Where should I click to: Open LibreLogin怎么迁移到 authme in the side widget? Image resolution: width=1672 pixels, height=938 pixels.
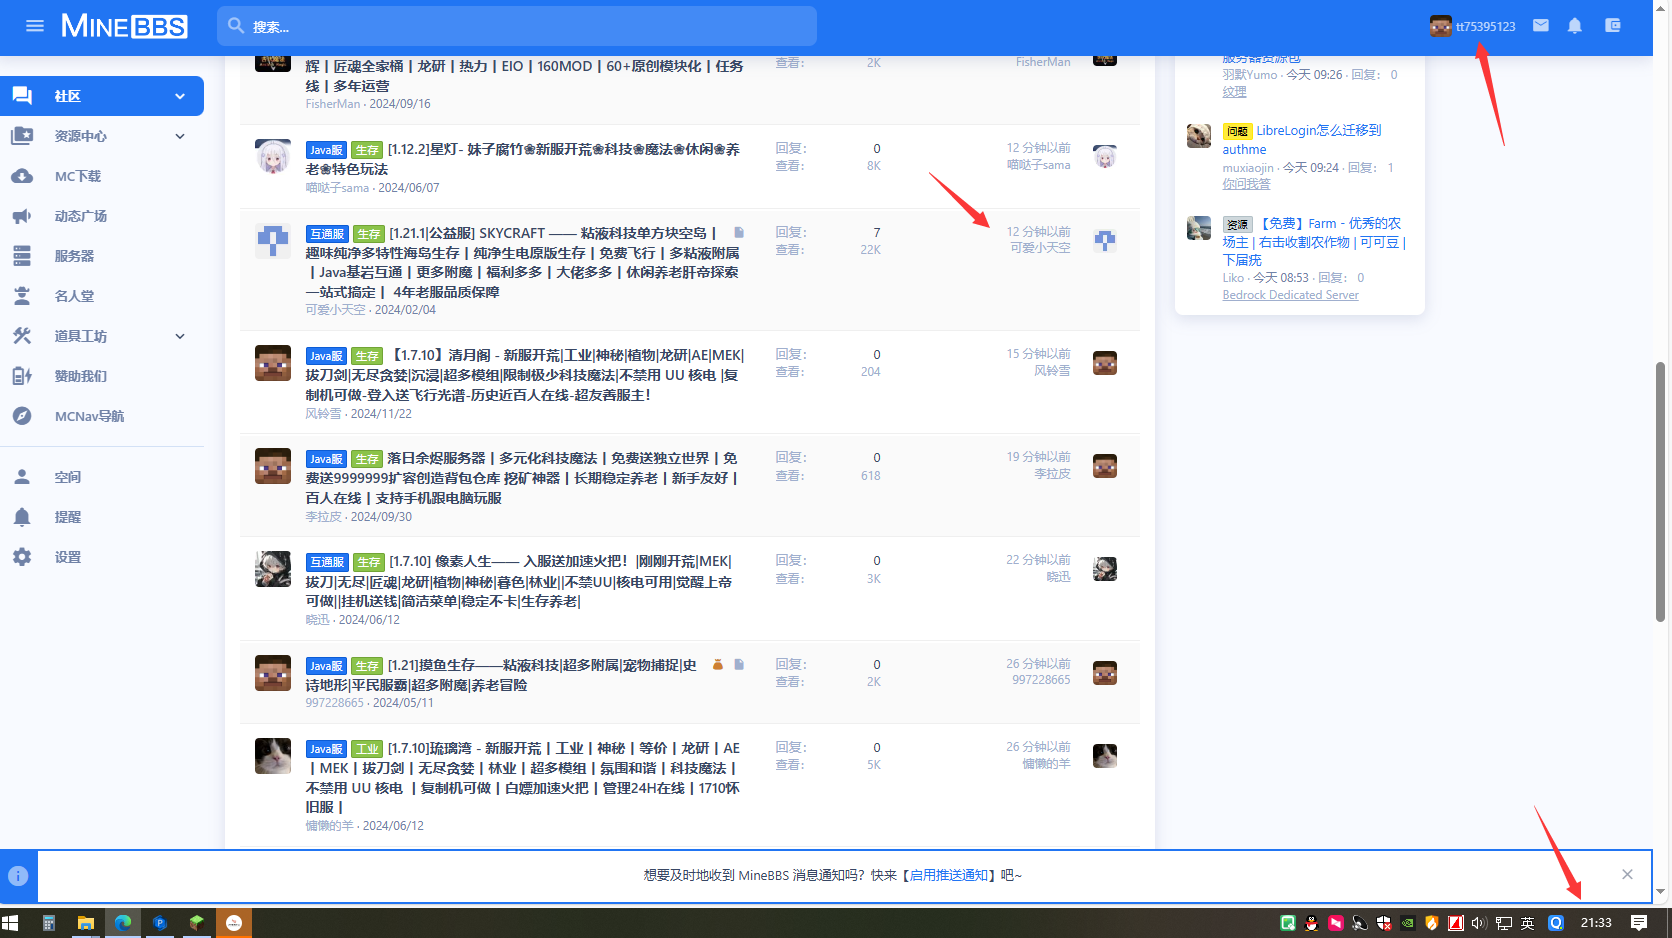coord(1302,140)
